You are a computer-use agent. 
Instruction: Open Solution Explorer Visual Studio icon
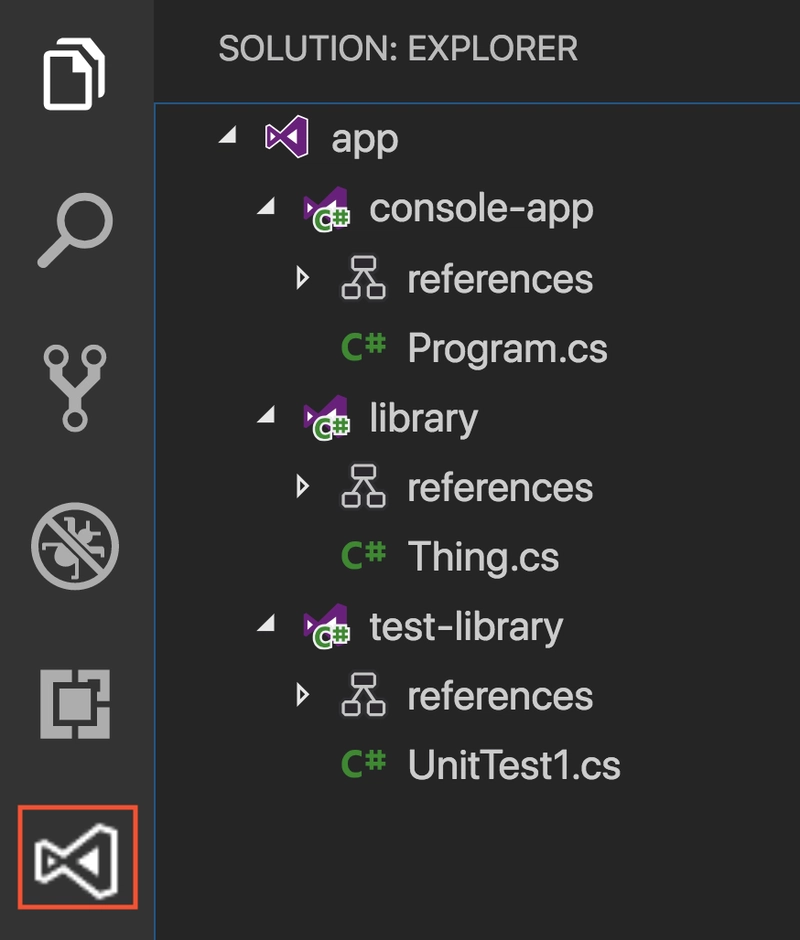pyautogui.click(x=77, y=858)
